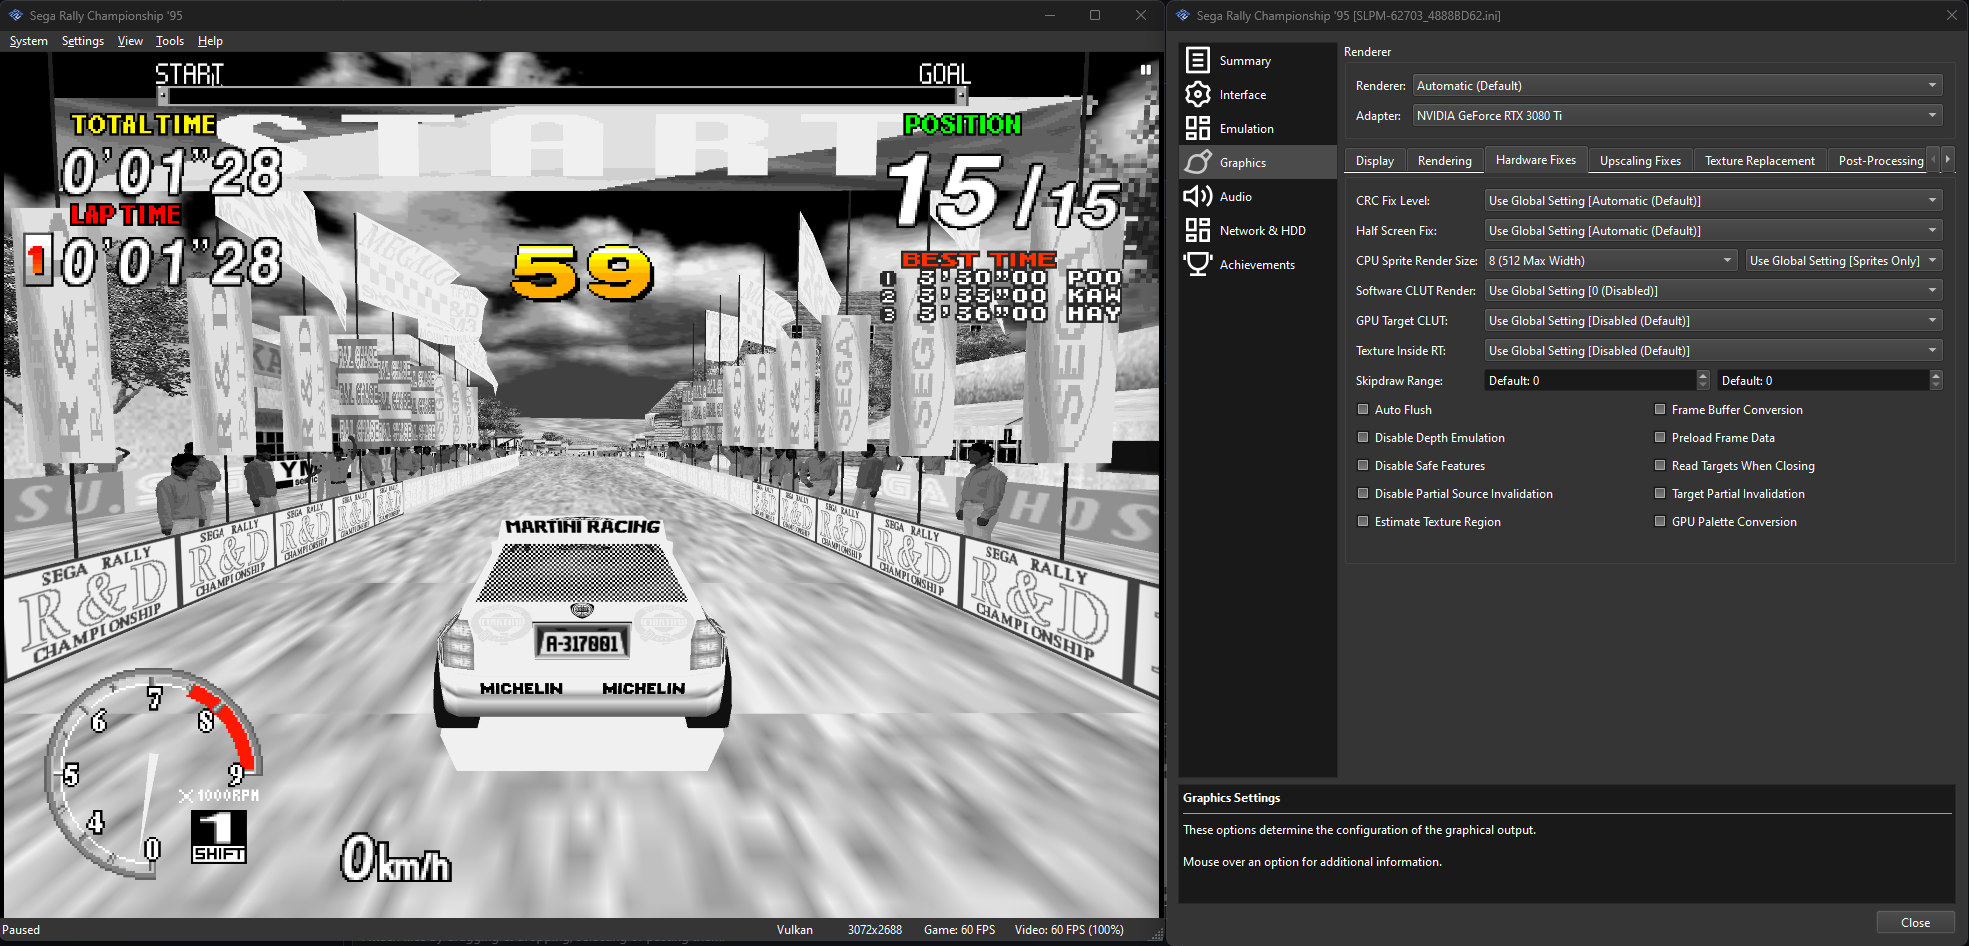Enable the Auto Flush checkbox

tap(1363, 409)
